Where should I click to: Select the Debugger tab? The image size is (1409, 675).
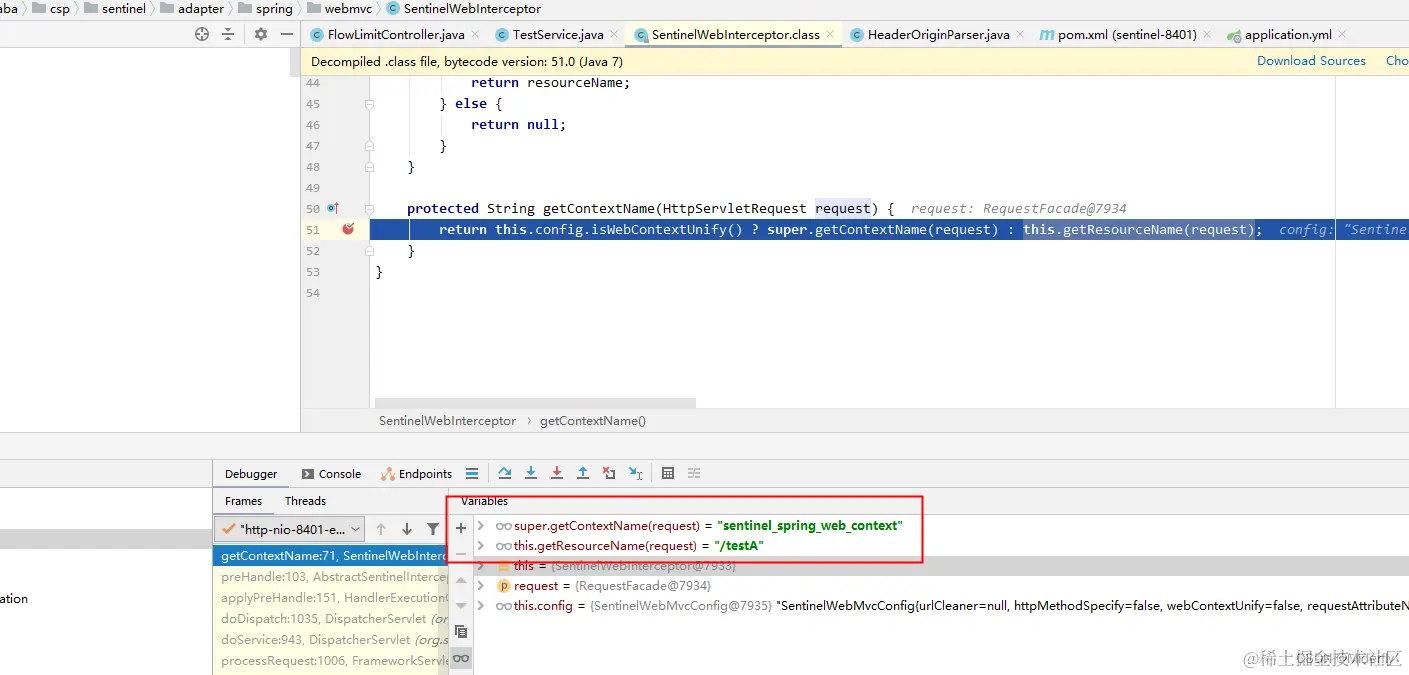tap(251, 474)
